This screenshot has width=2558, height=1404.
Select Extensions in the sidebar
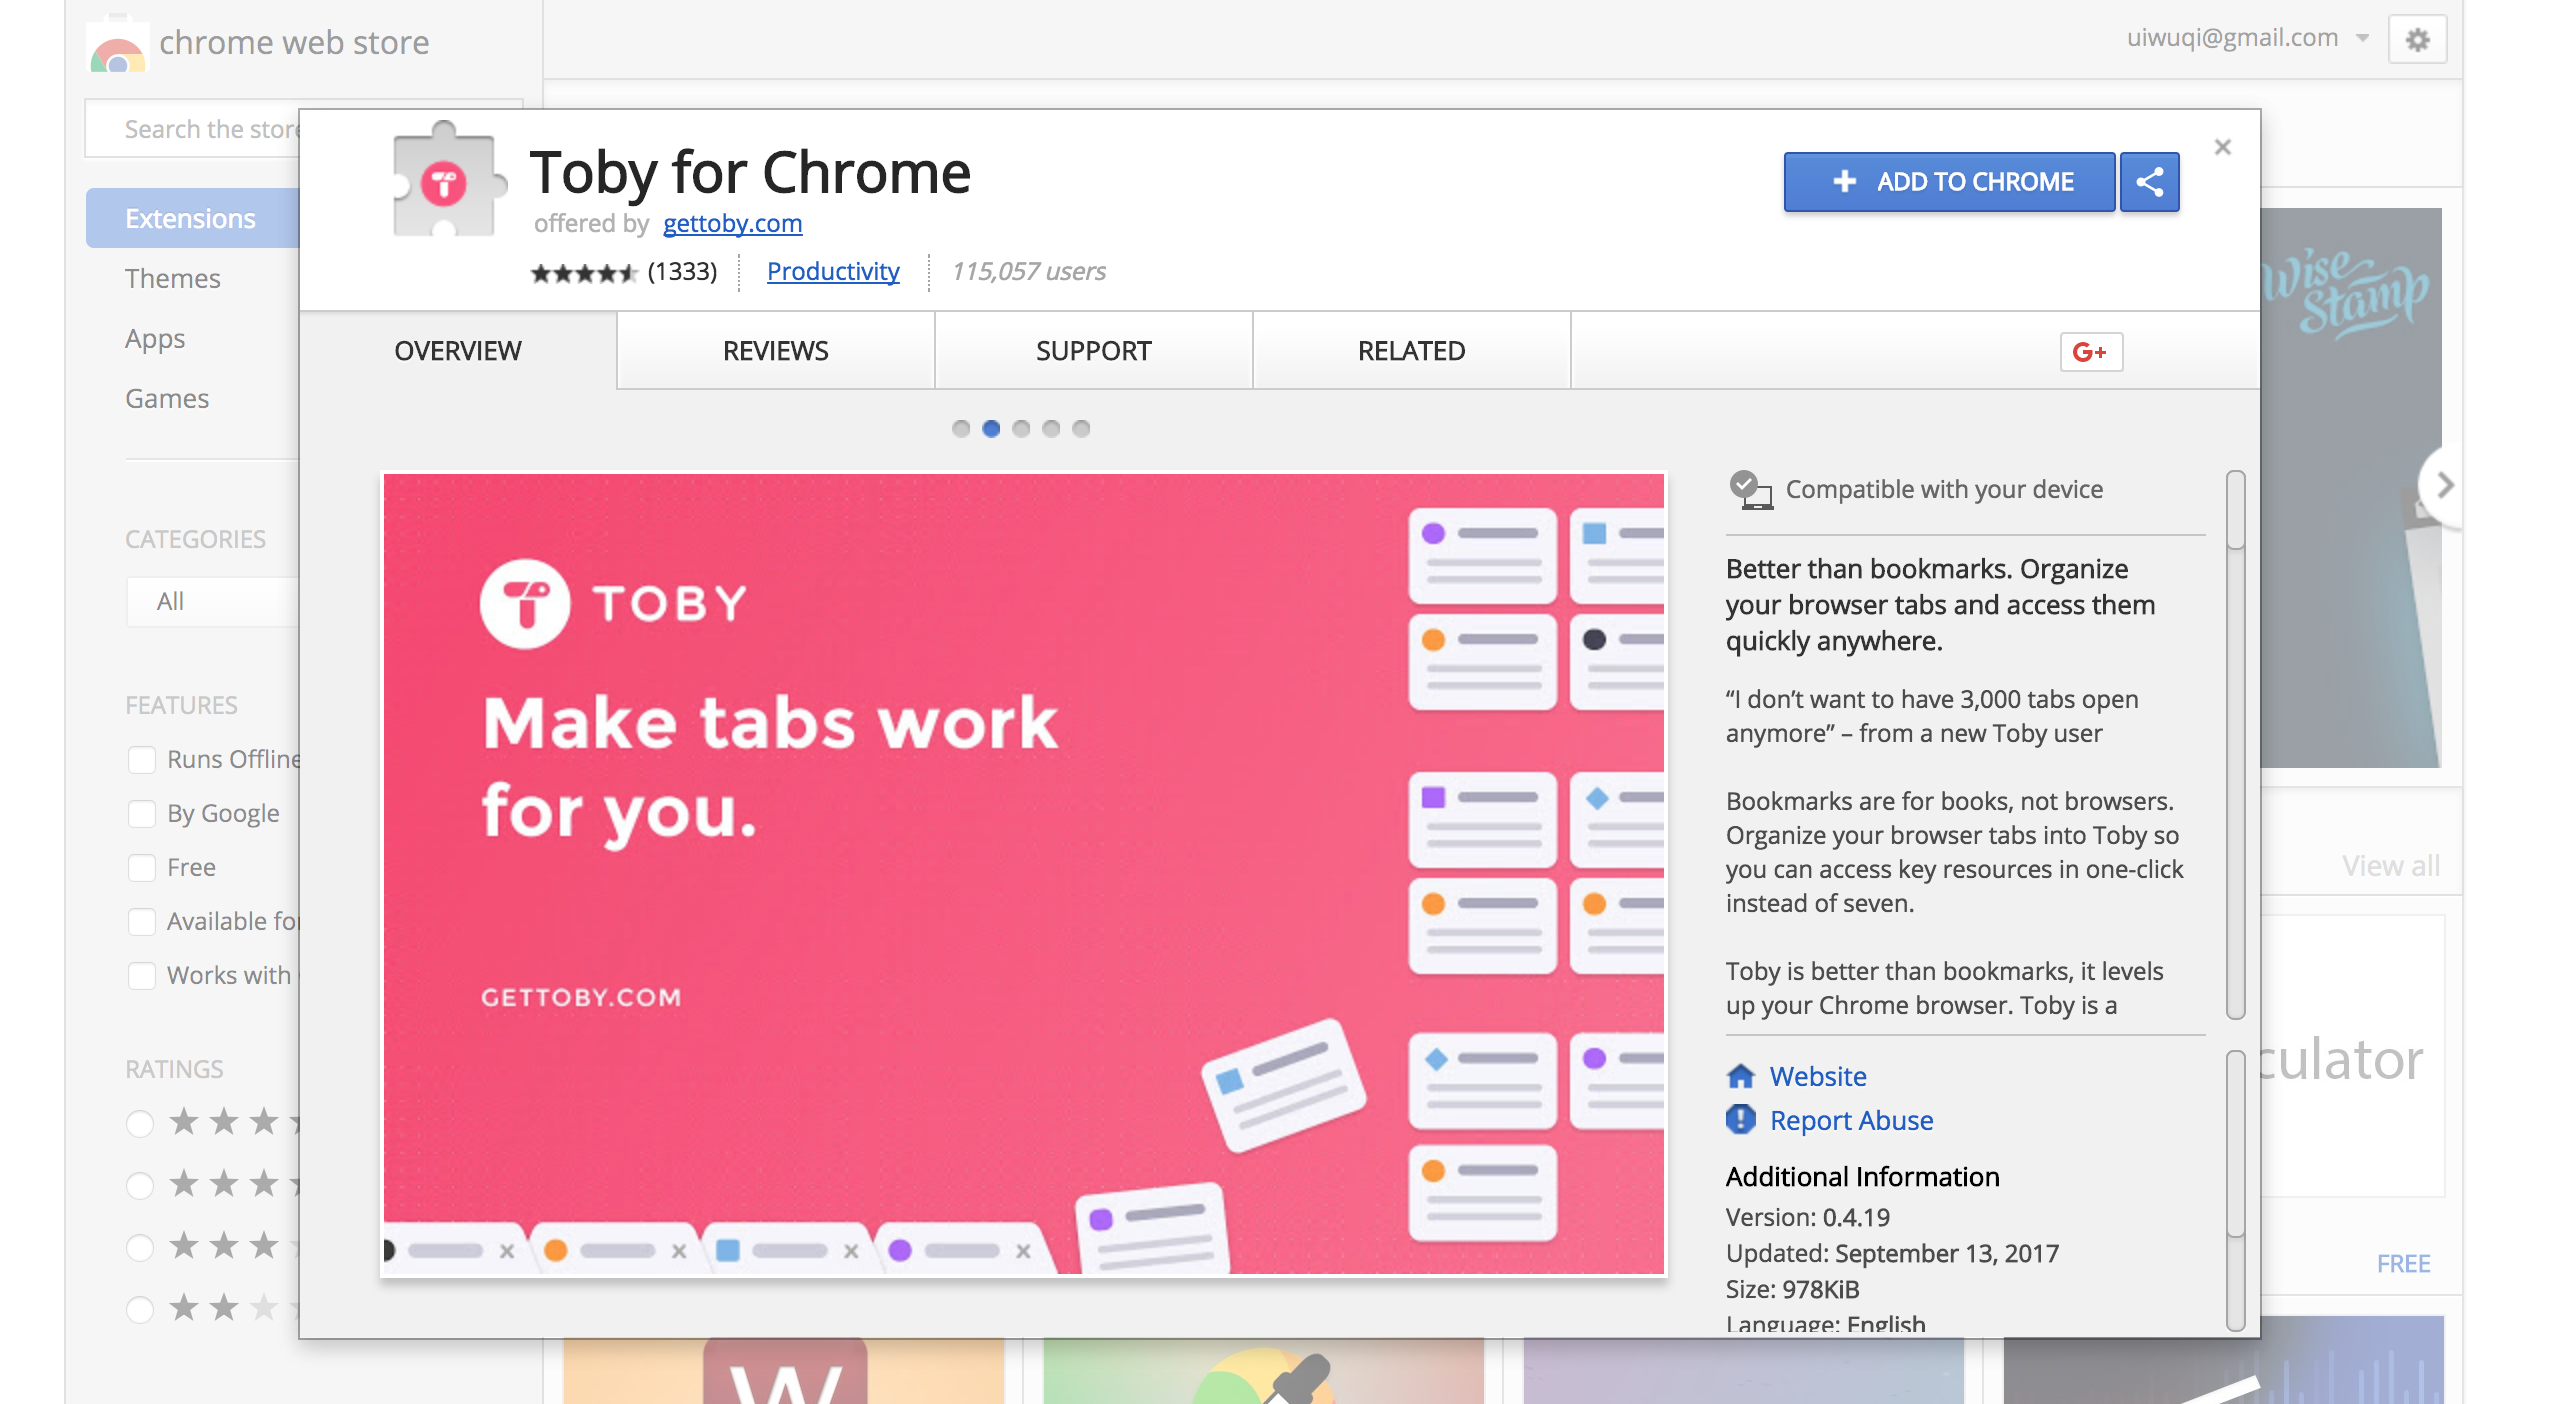[x=193, y=218]
